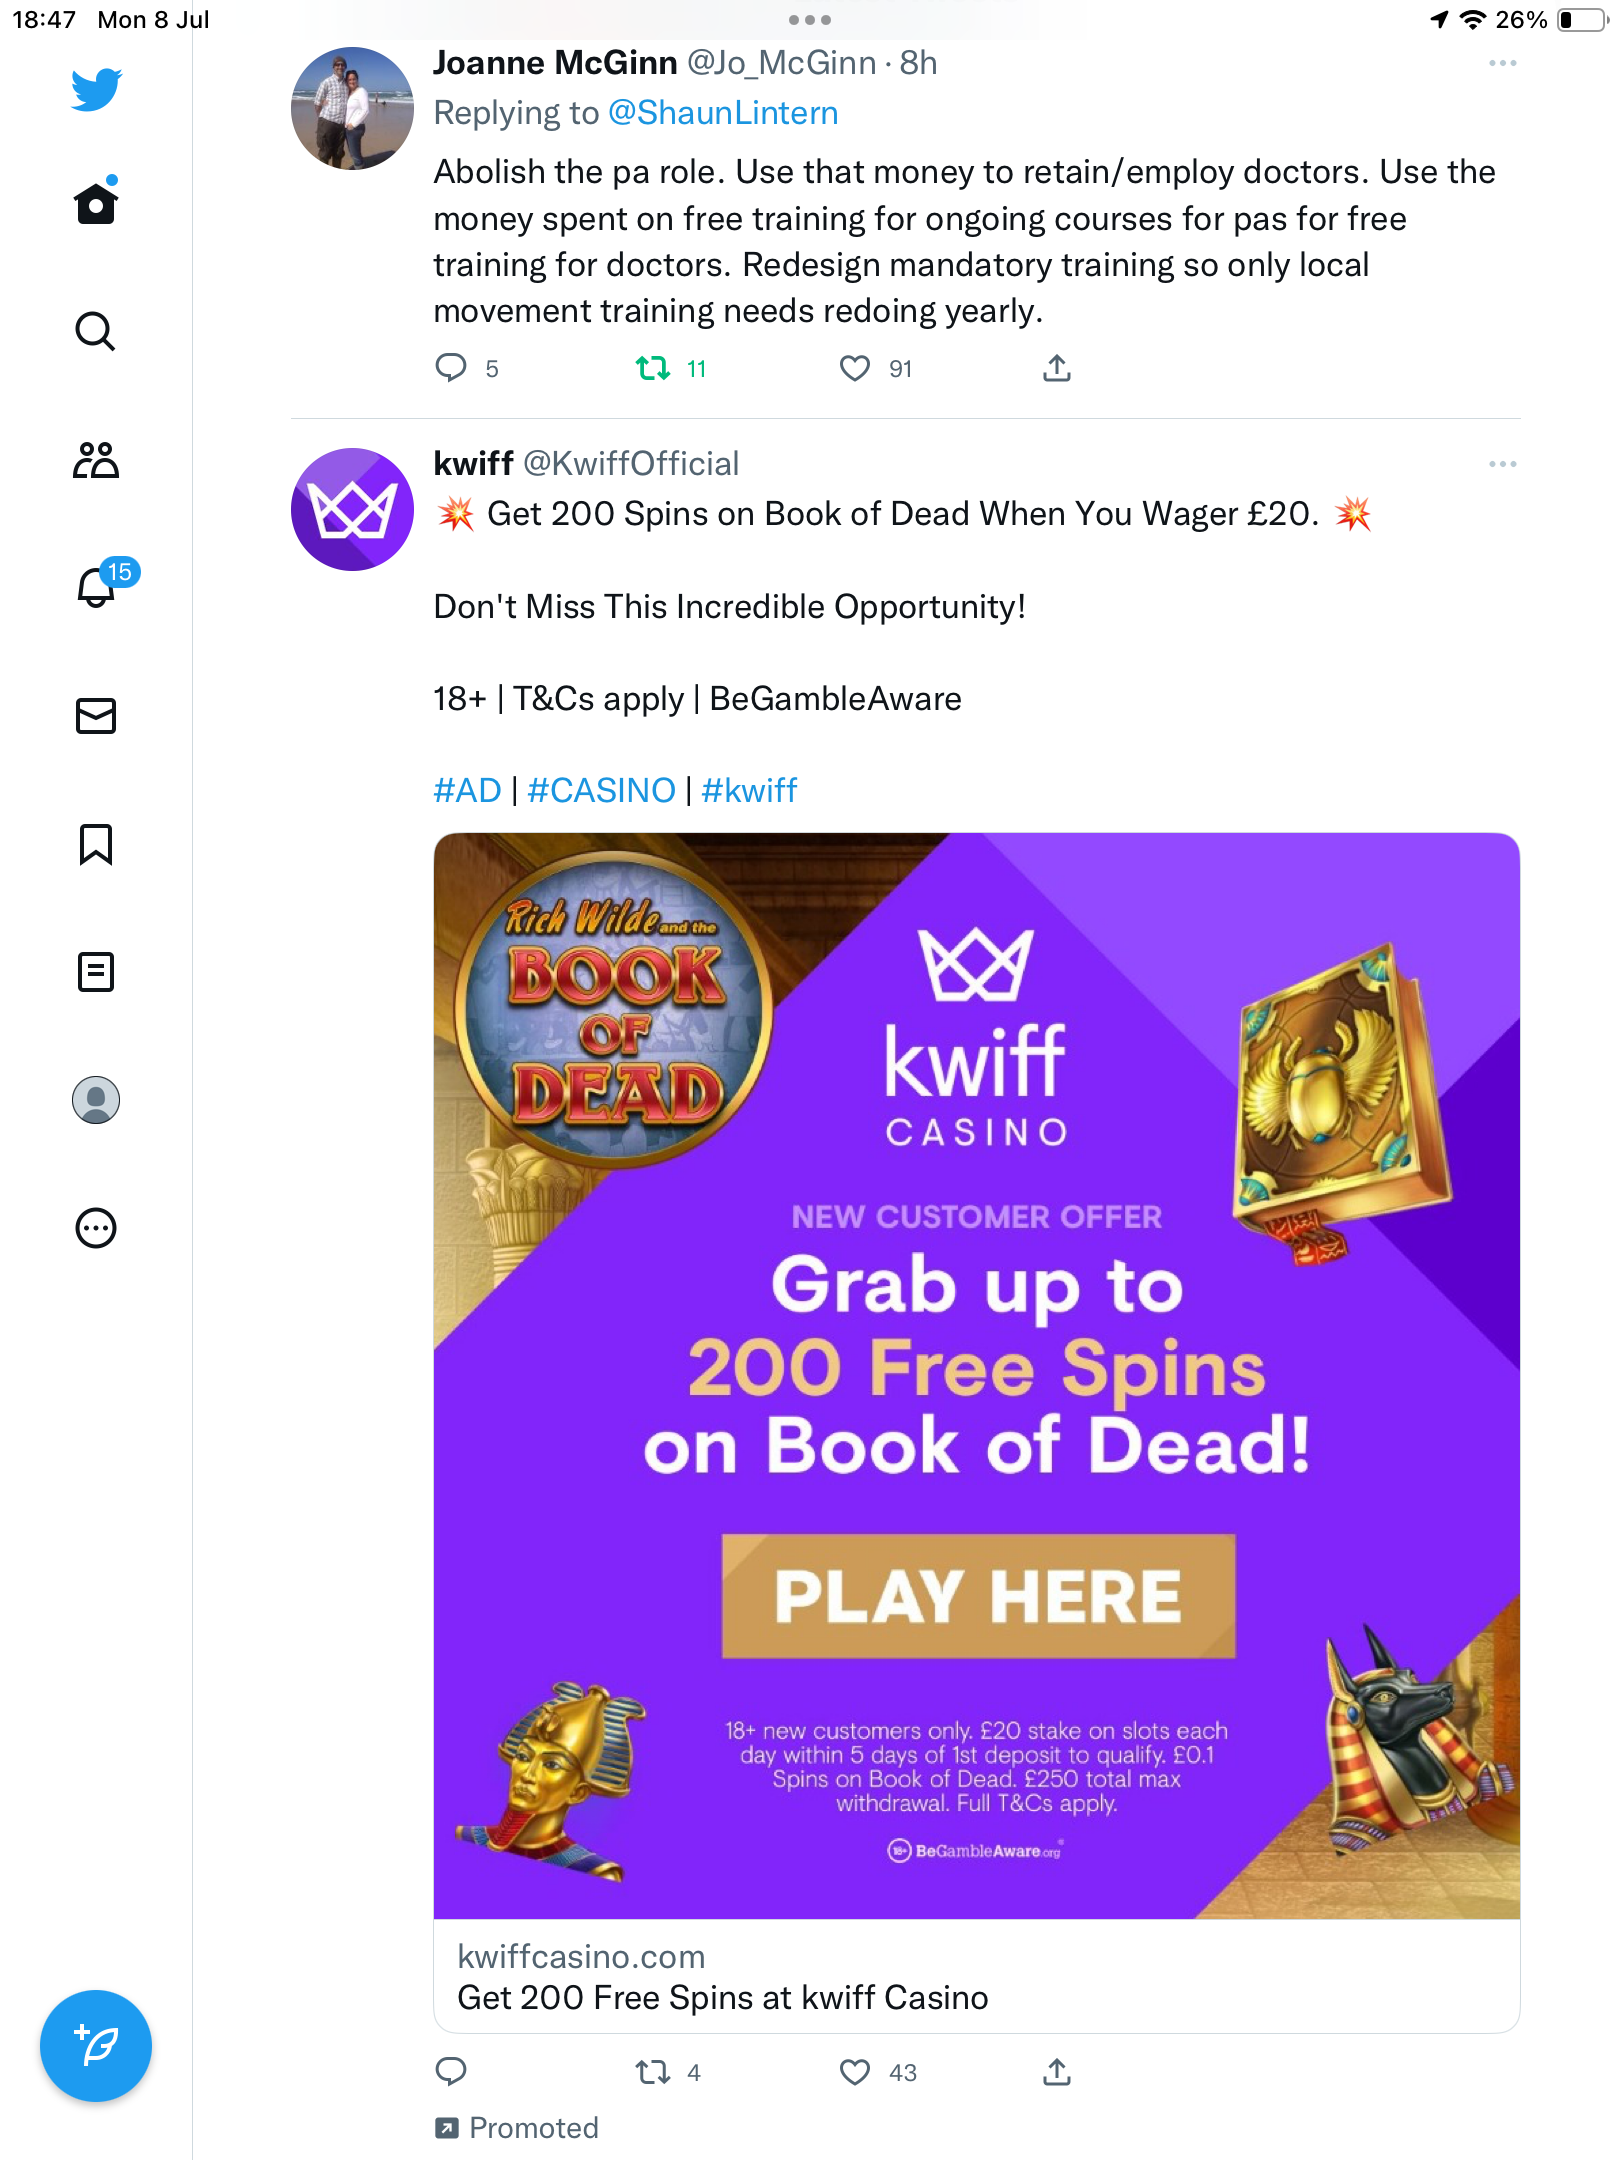The height and width of the screenshot is (2160, 1620).
Task: Toggle like on Joanne McGinn's reply
Action: tap(855, 369)
